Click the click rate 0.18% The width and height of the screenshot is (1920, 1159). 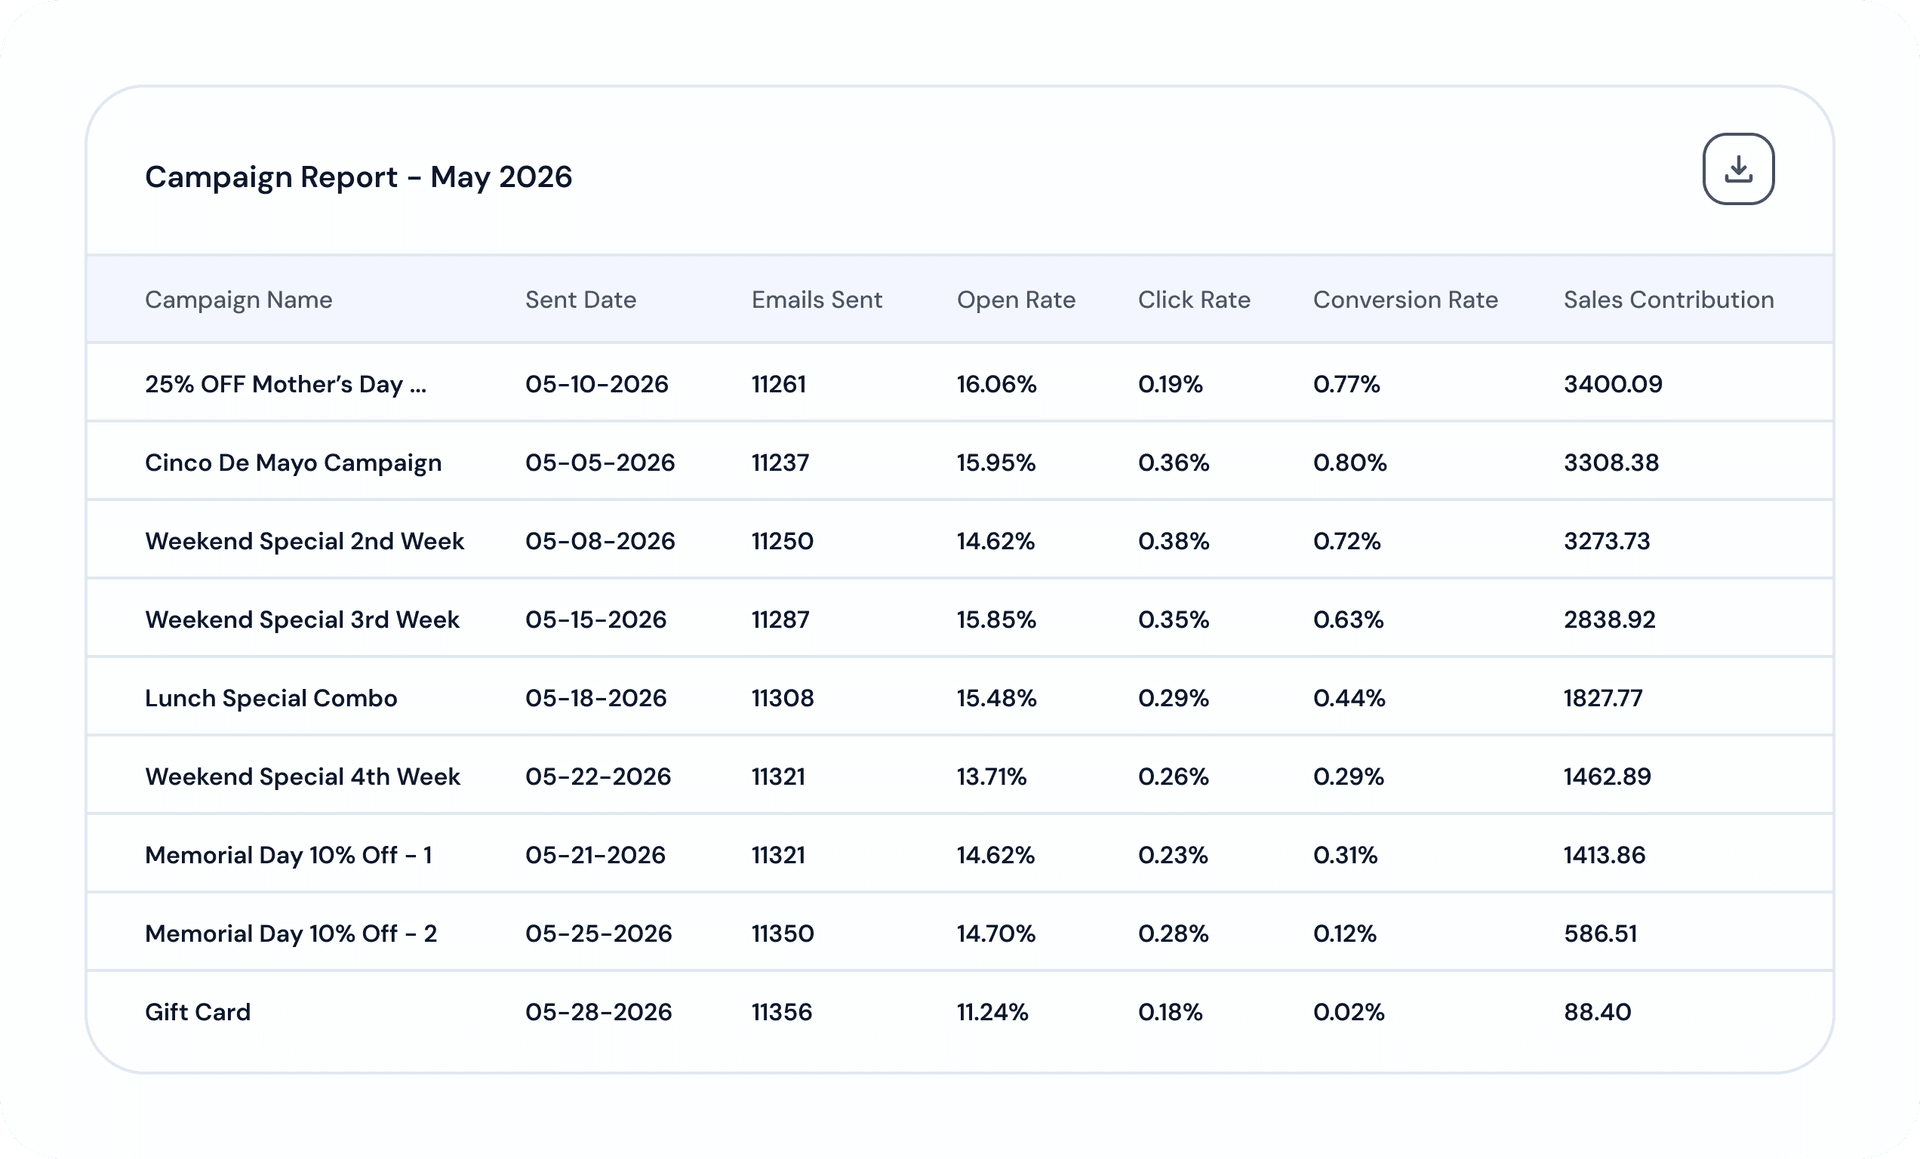coord(1170,1012)
